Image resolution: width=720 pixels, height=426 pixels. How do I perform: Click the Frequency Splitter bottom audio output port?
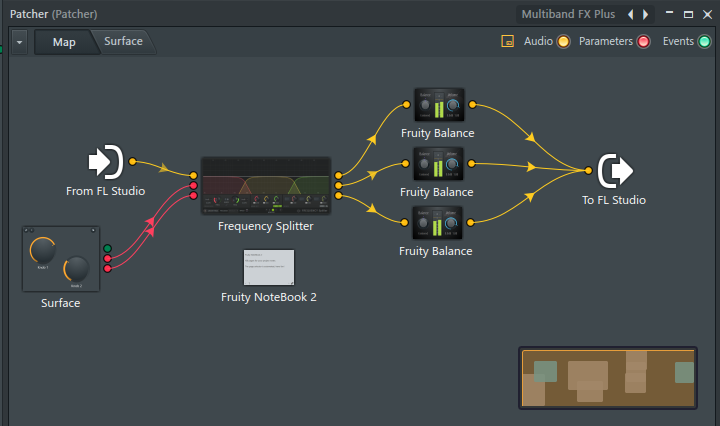338,196
